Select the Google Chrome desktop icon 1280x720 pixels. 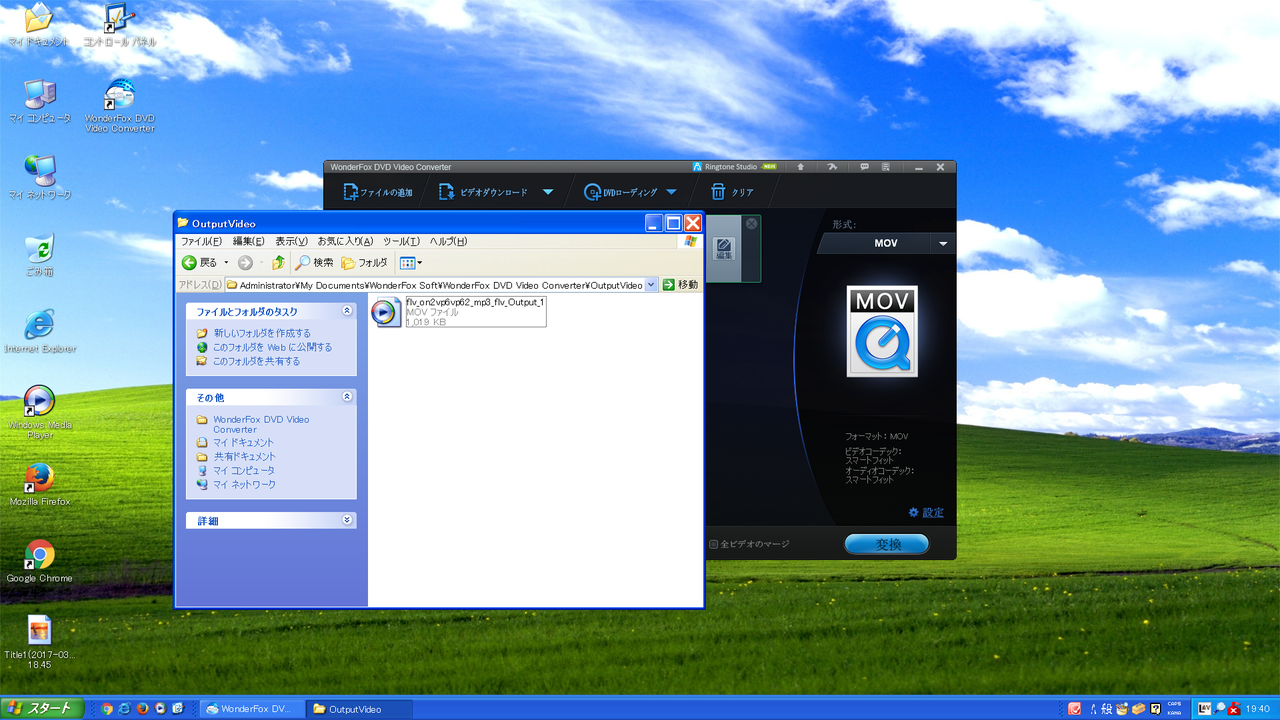39,561
